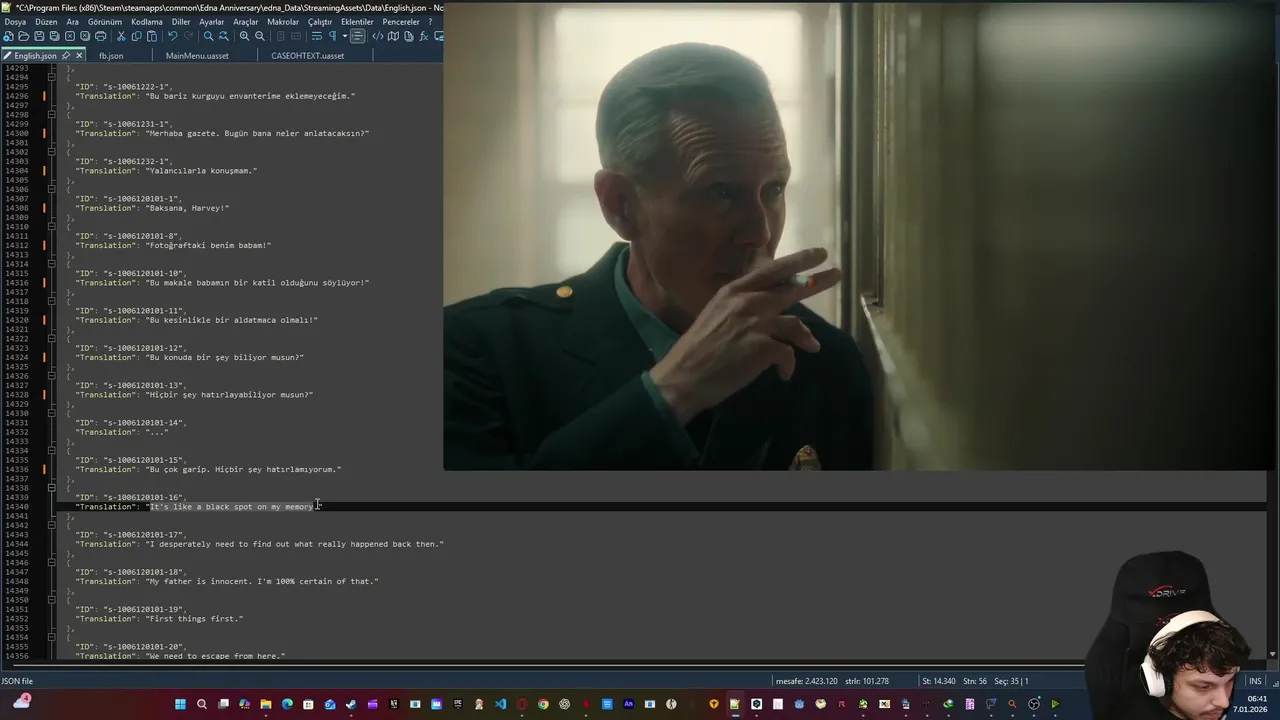
Task: Switch to the fb.json tab
Action: (111, 56)
